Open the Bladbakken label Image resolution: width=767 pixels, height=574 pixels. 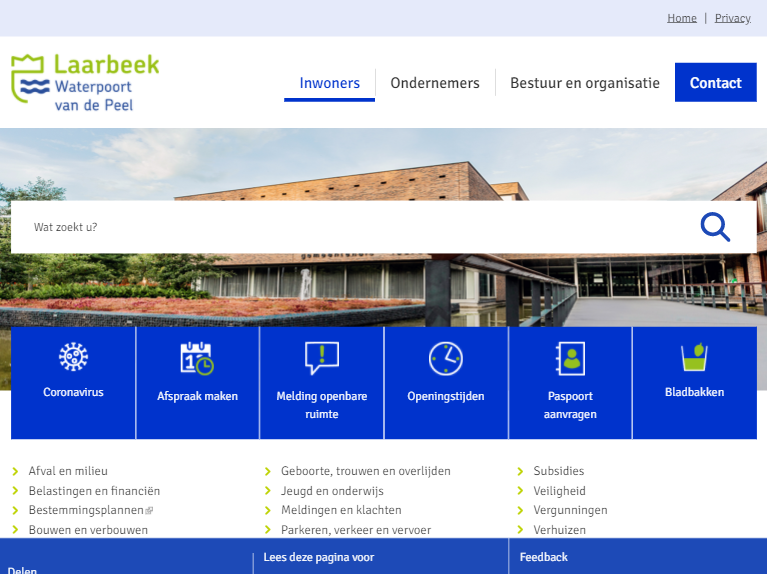click(694, 392)
